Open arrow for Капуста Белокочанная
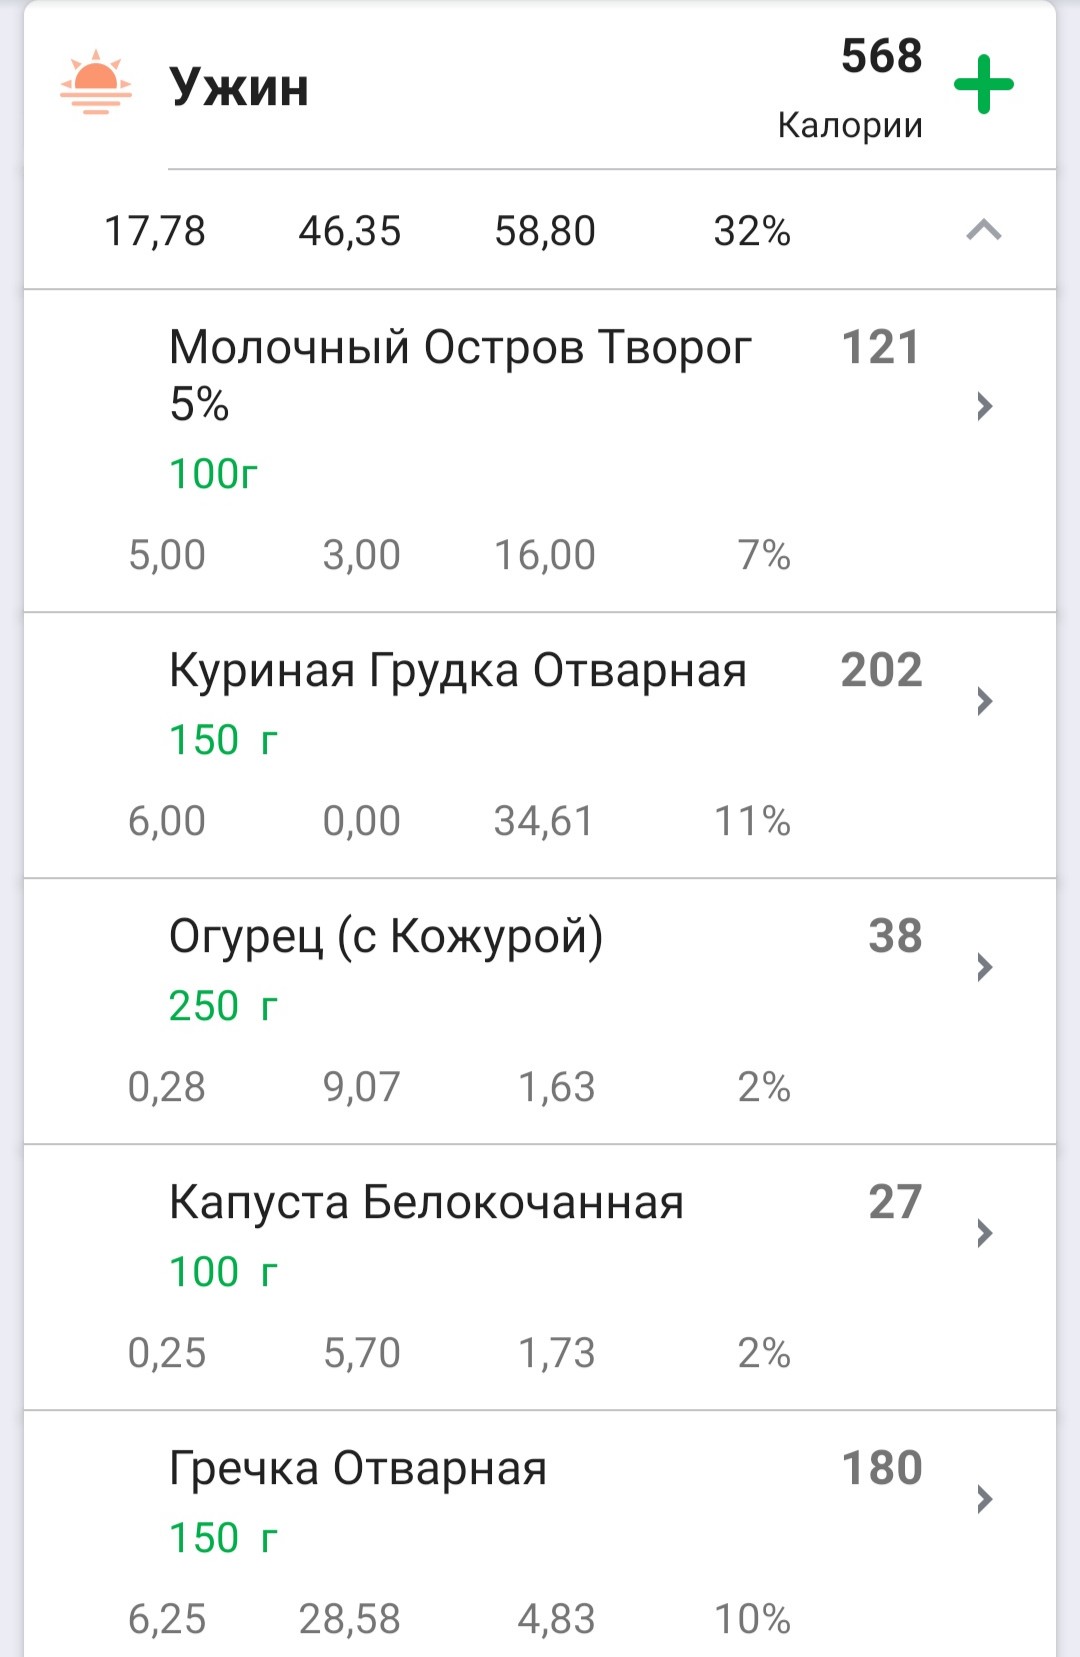Screen dimensions: 1080x1657 click(984, 1233)
